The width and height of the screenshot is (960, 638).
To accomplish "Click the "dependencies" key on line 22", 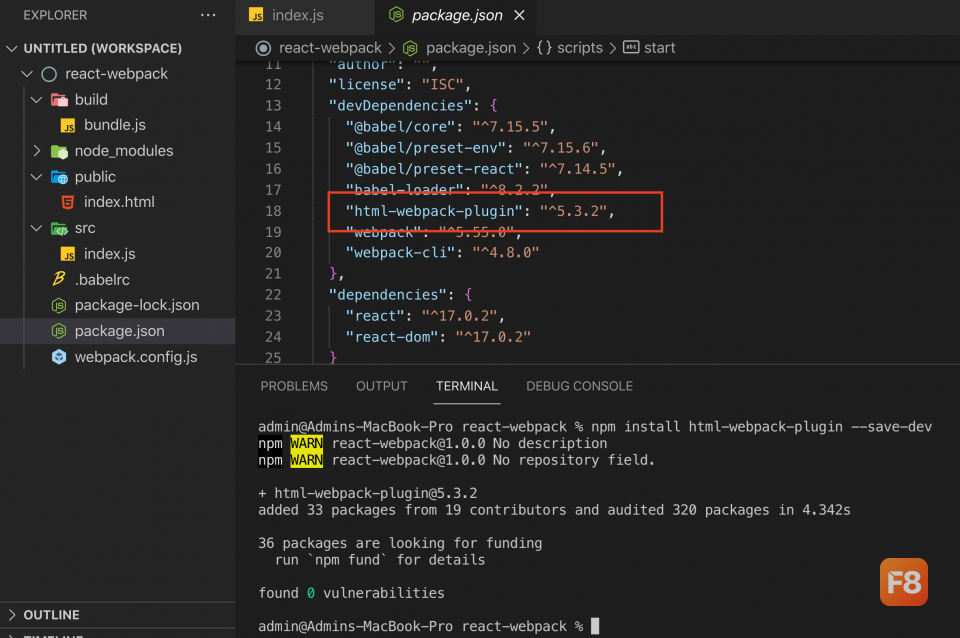I will point(388,295).
